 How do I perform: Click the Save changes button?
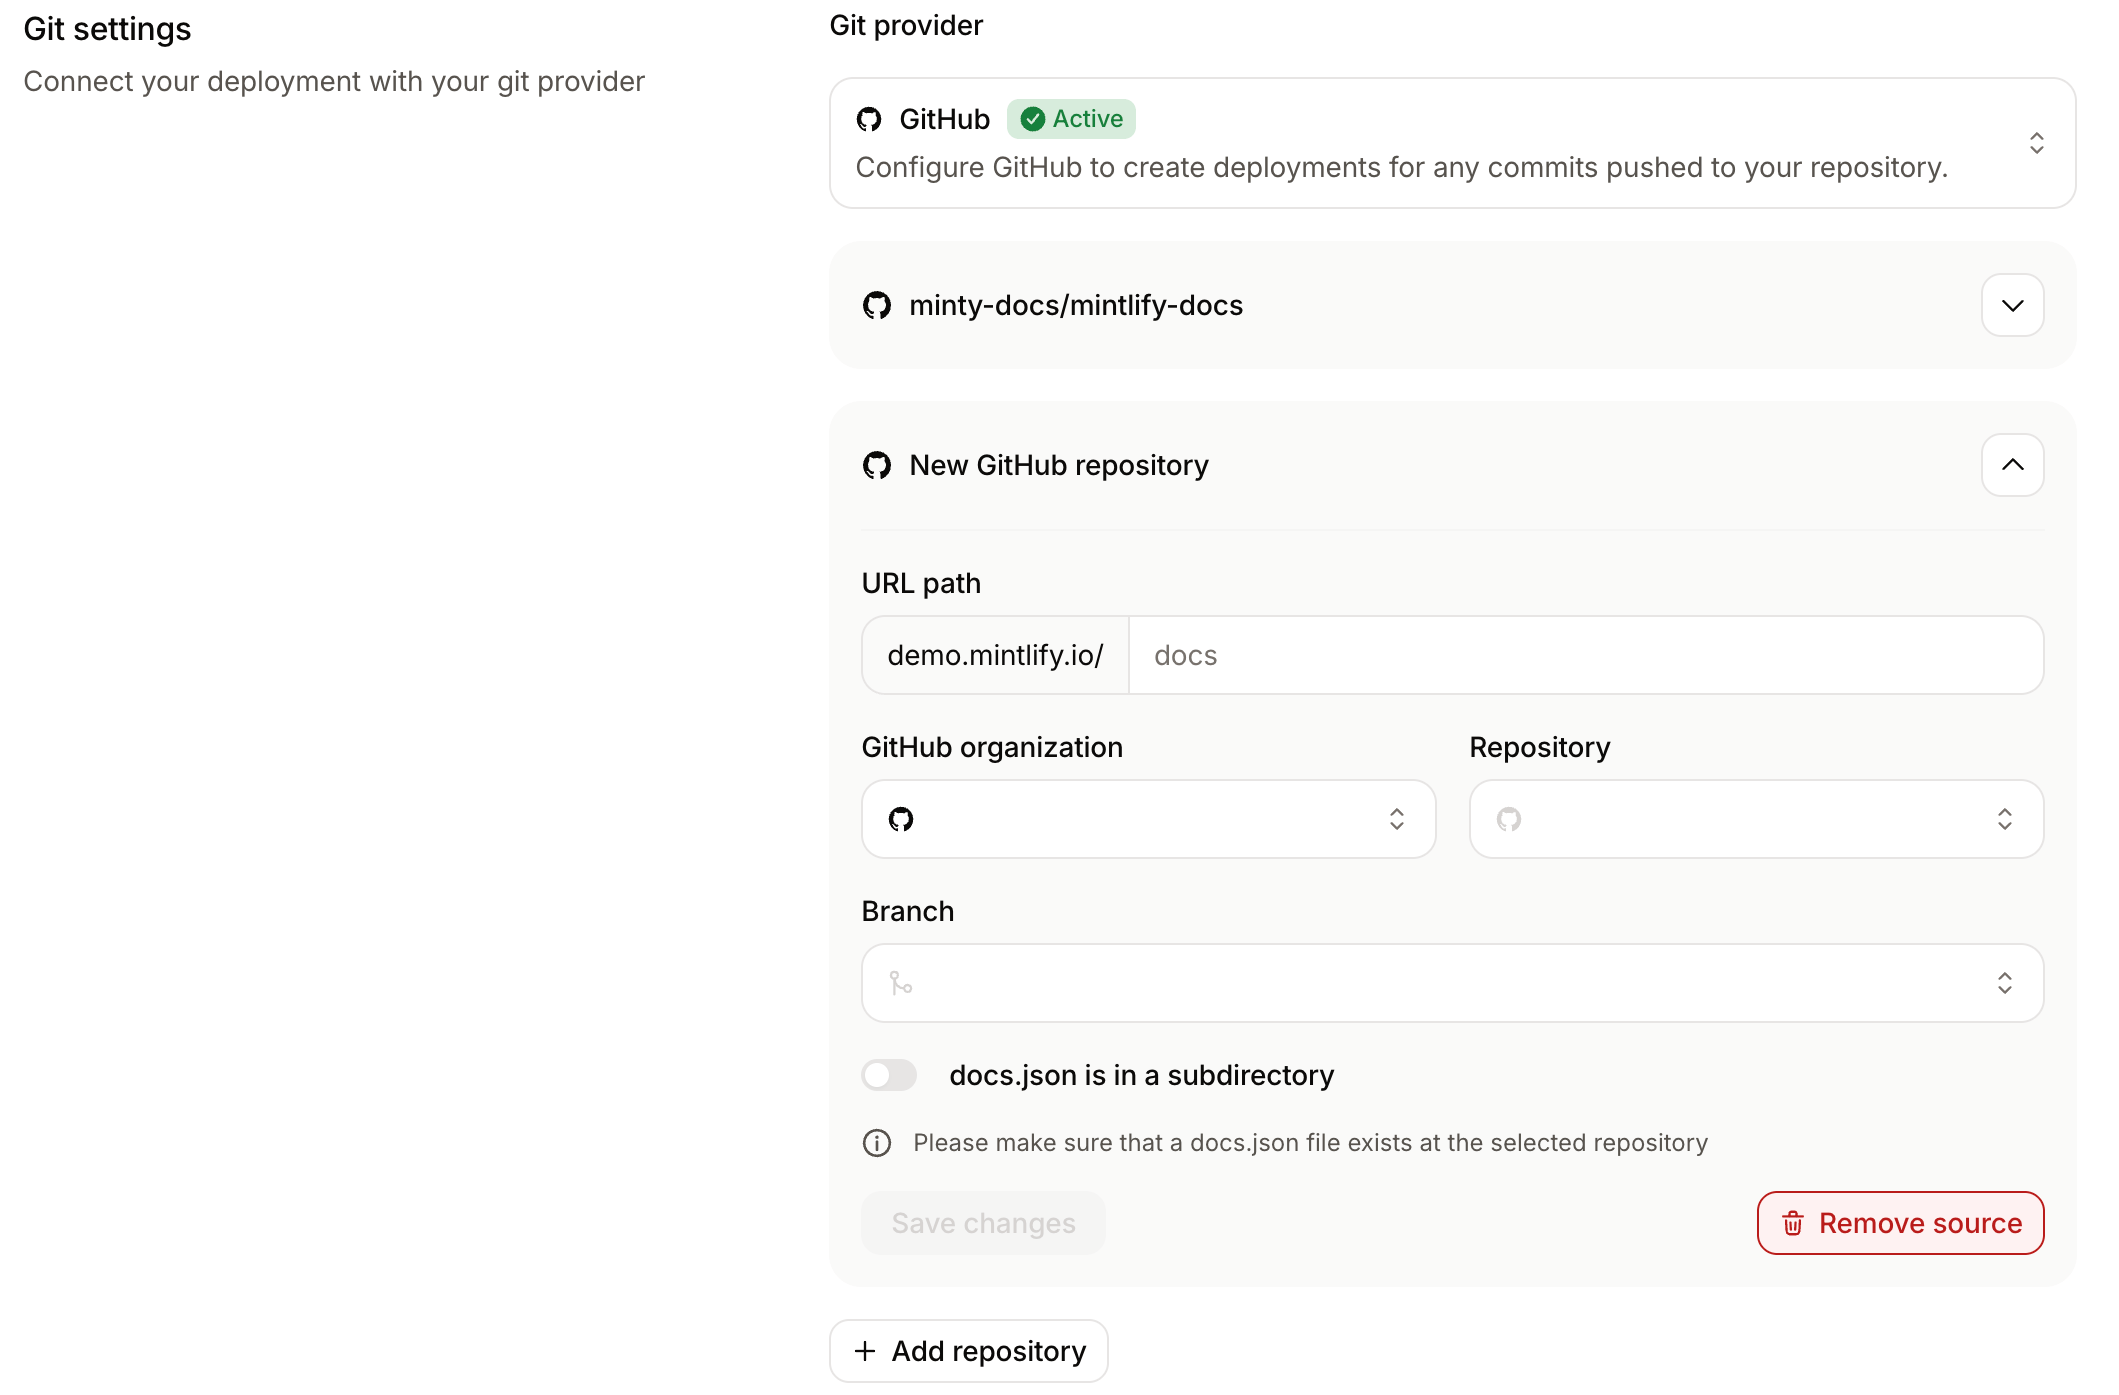coord(983,1223)
